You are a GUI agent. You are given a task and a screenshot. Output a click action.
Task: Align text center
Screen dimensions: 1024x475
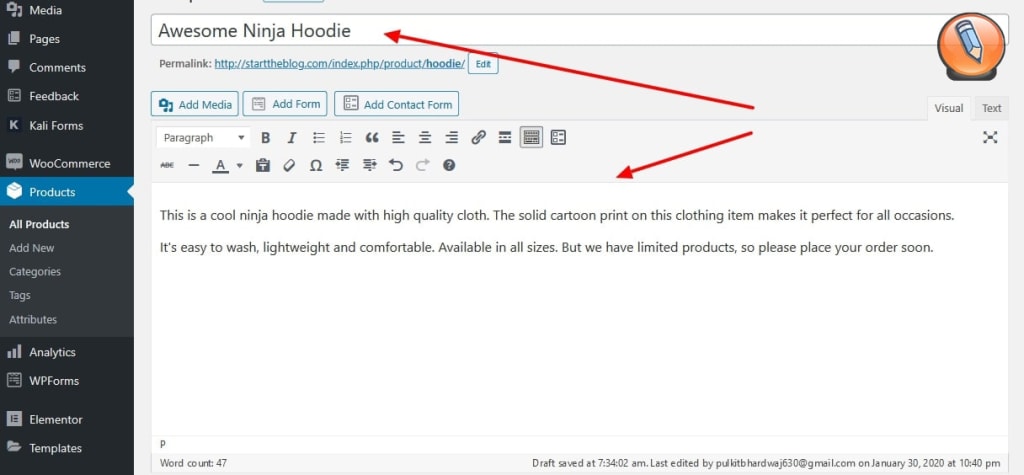[x=425, y=138]
